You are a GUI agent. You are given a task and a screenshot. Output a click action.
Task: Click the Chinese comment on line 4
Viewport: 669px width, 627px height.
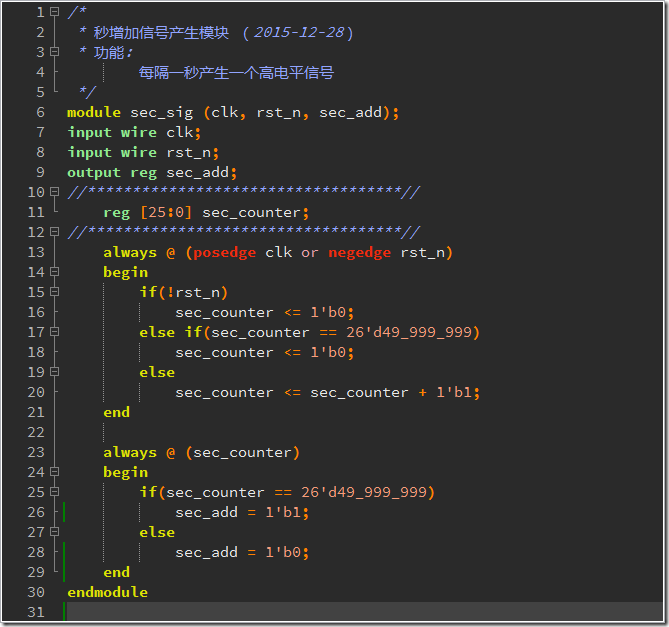(x=236, y=73)
